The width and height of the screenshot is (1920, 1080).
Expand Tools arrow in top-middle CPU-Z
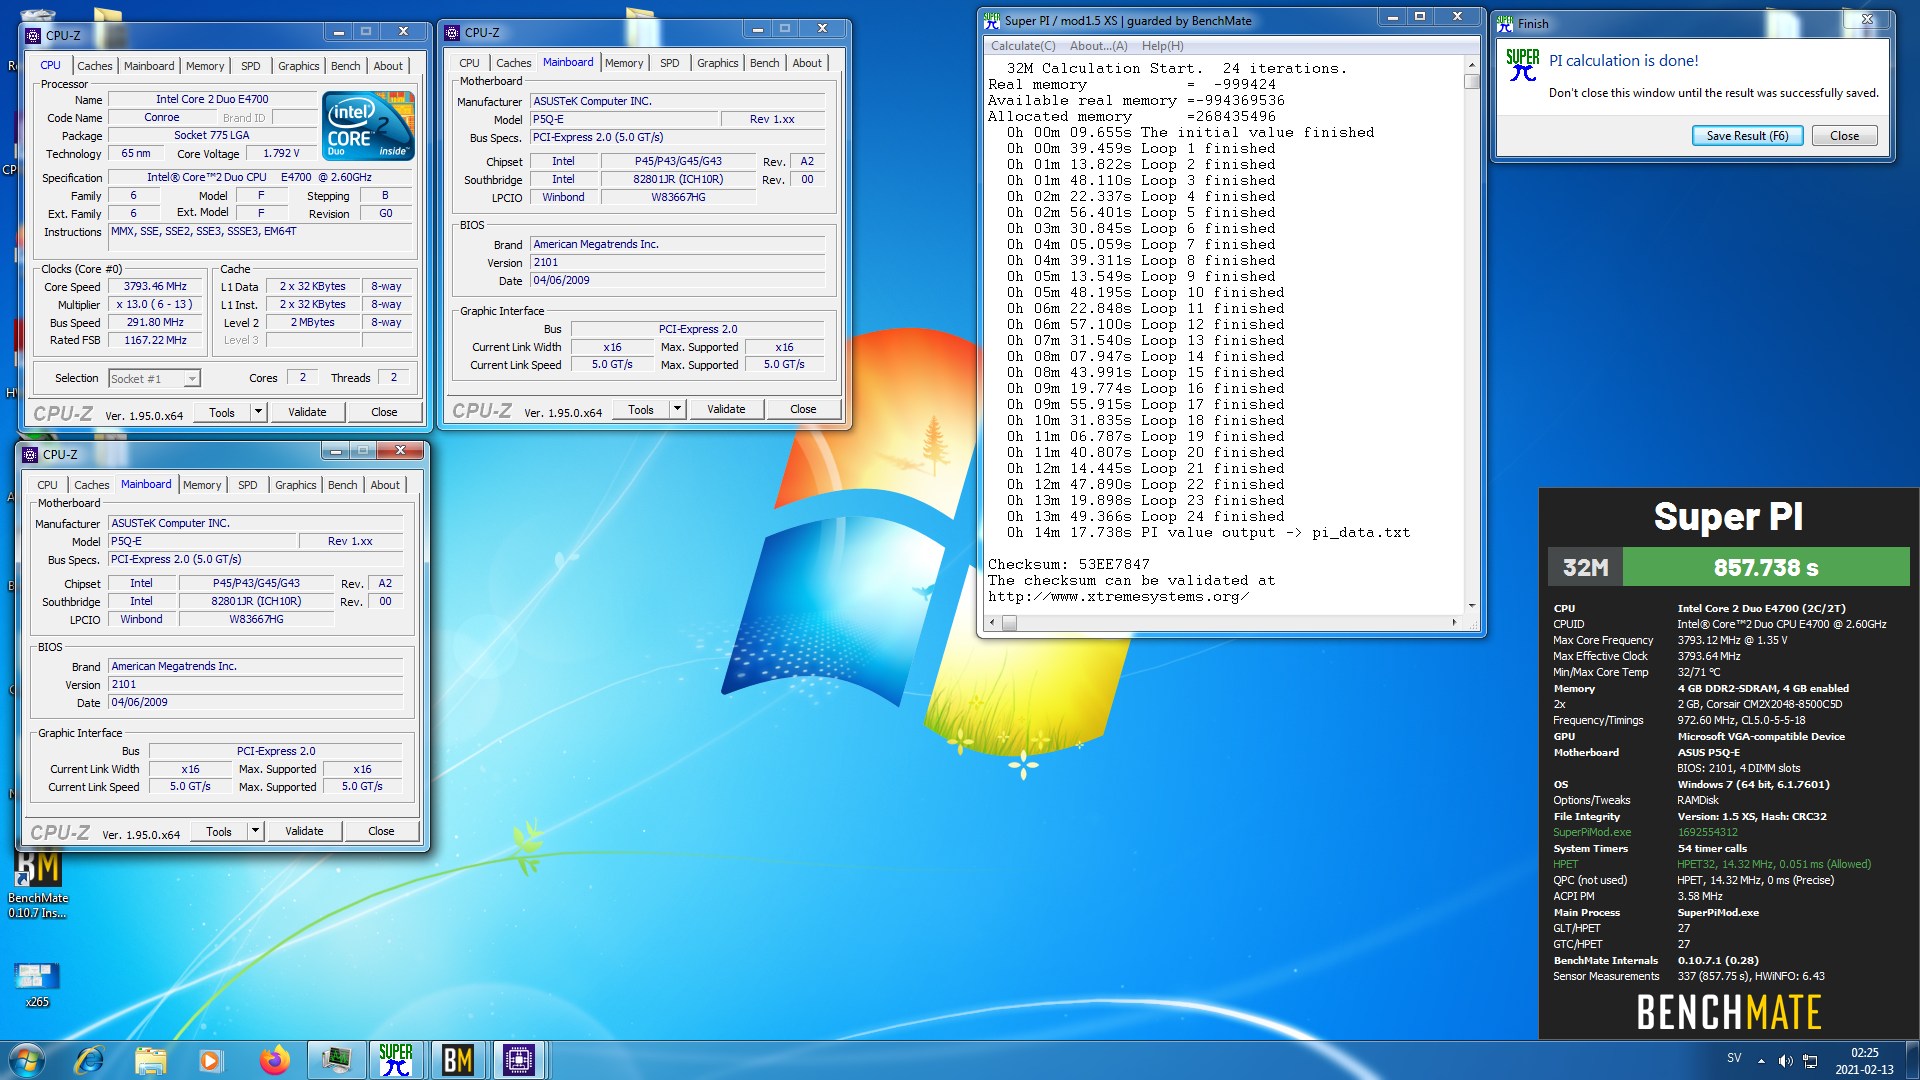678,409
